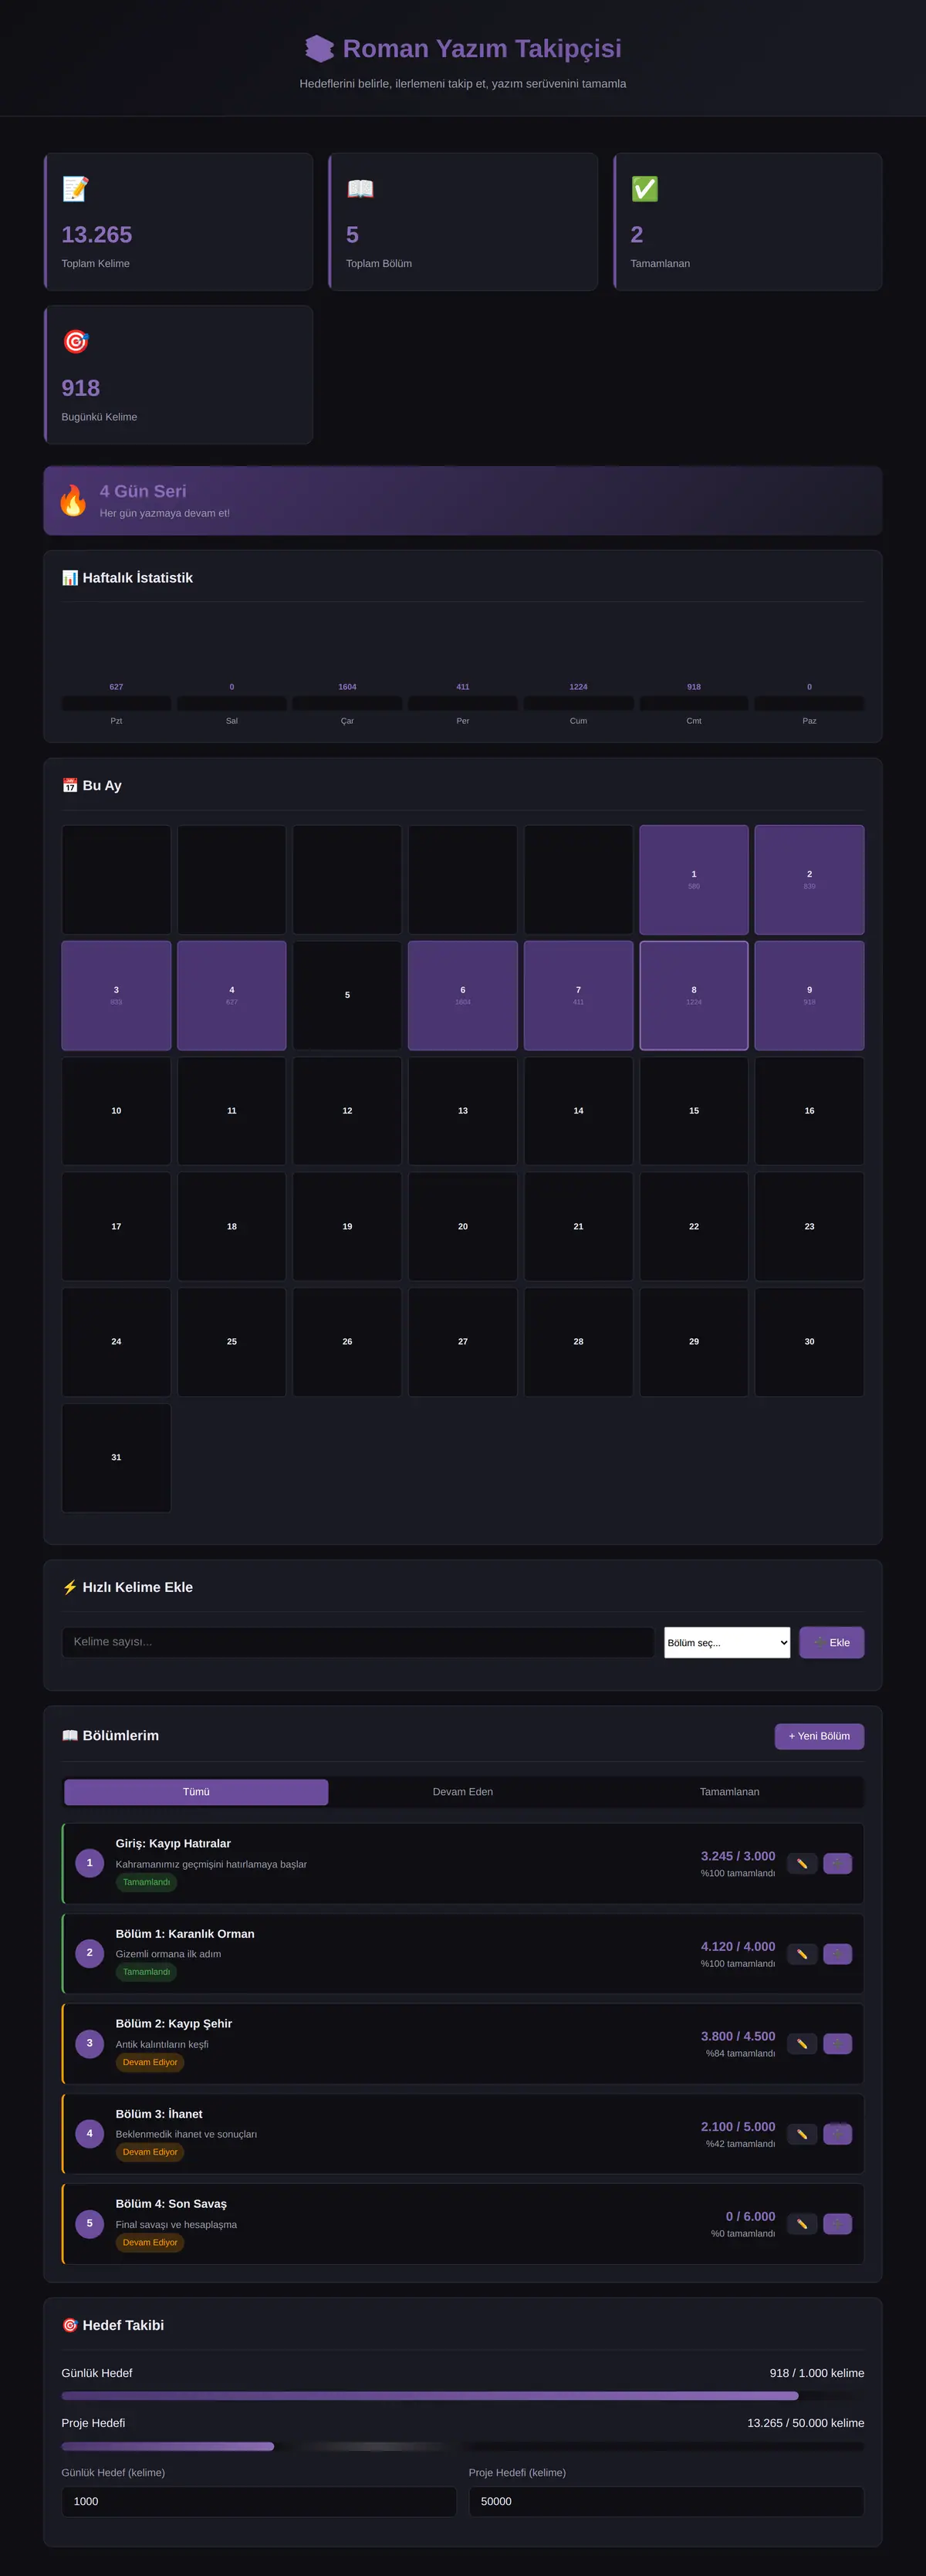Image resolution: width=926 pixels, height=2576 pixels.
Task: Click the Proje Hedefi progress bar
Action: click(x=463, y=2446)
